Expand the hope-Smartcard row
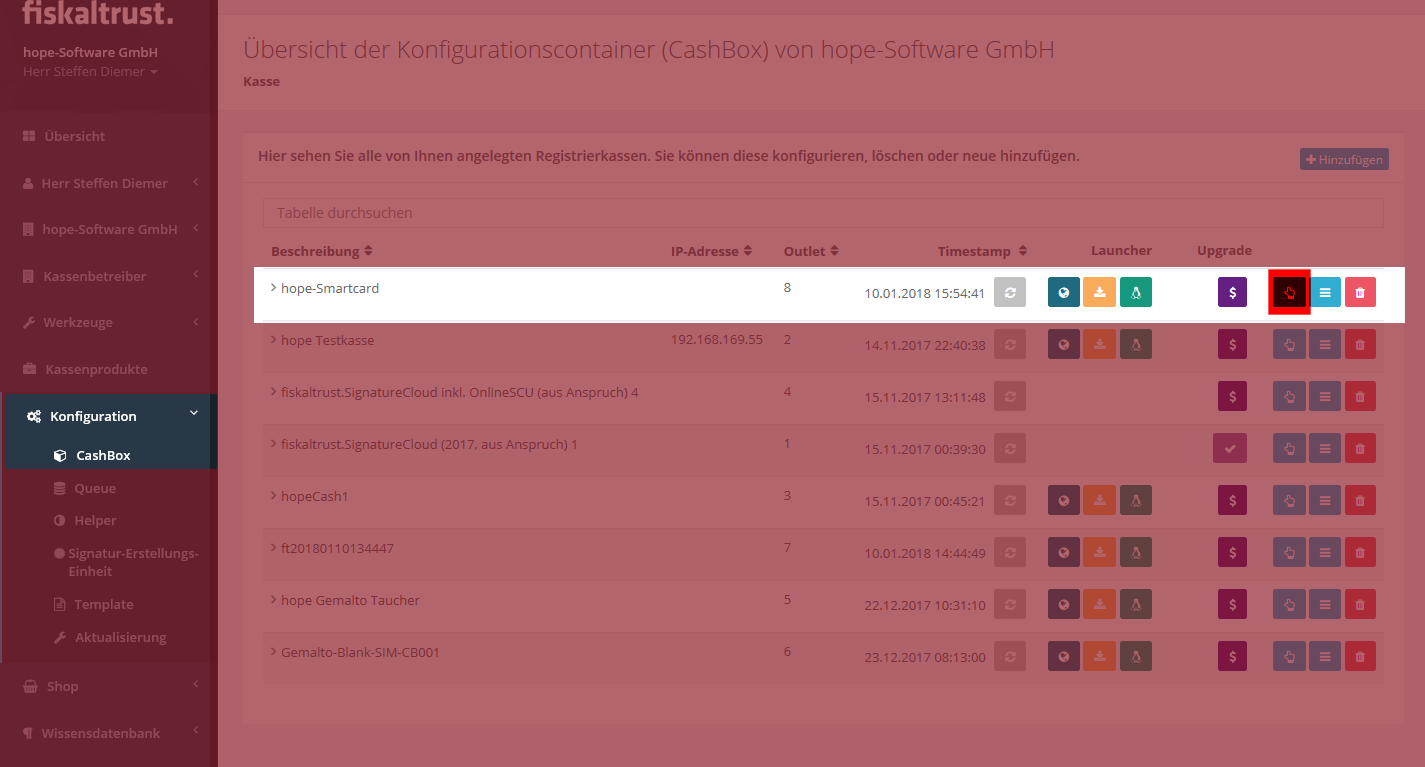This screenshot has width=1425, height=767. click(274, 288)
